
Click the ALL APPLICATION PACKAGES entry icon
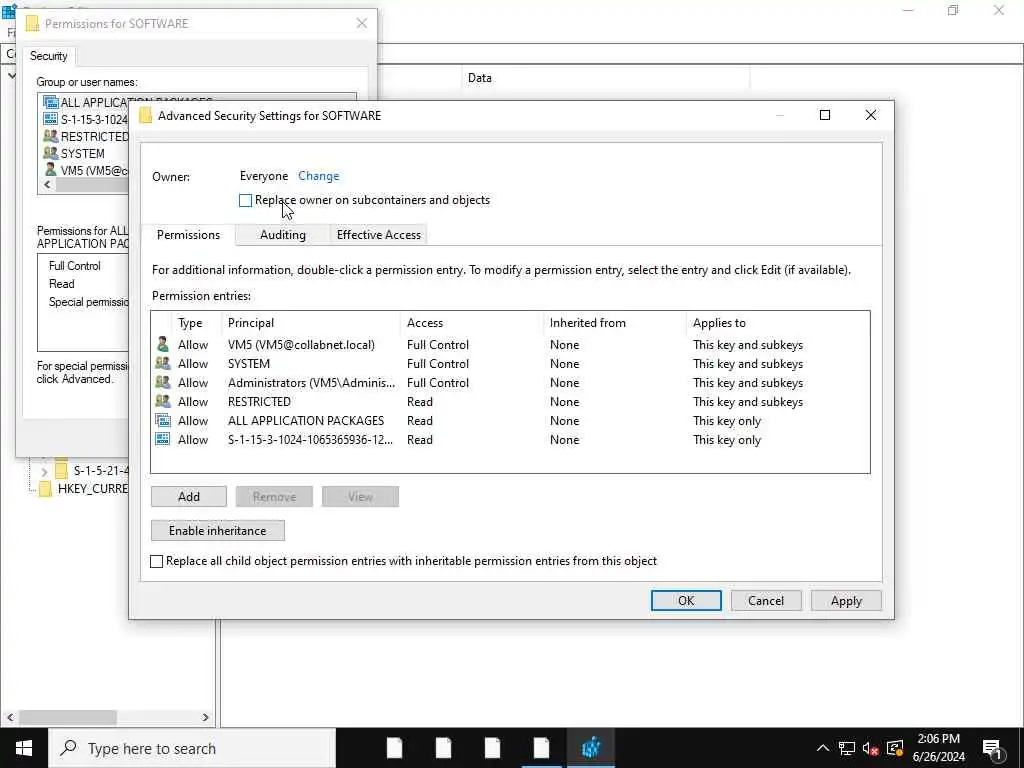pyautogui.click(x=163, y=420)
